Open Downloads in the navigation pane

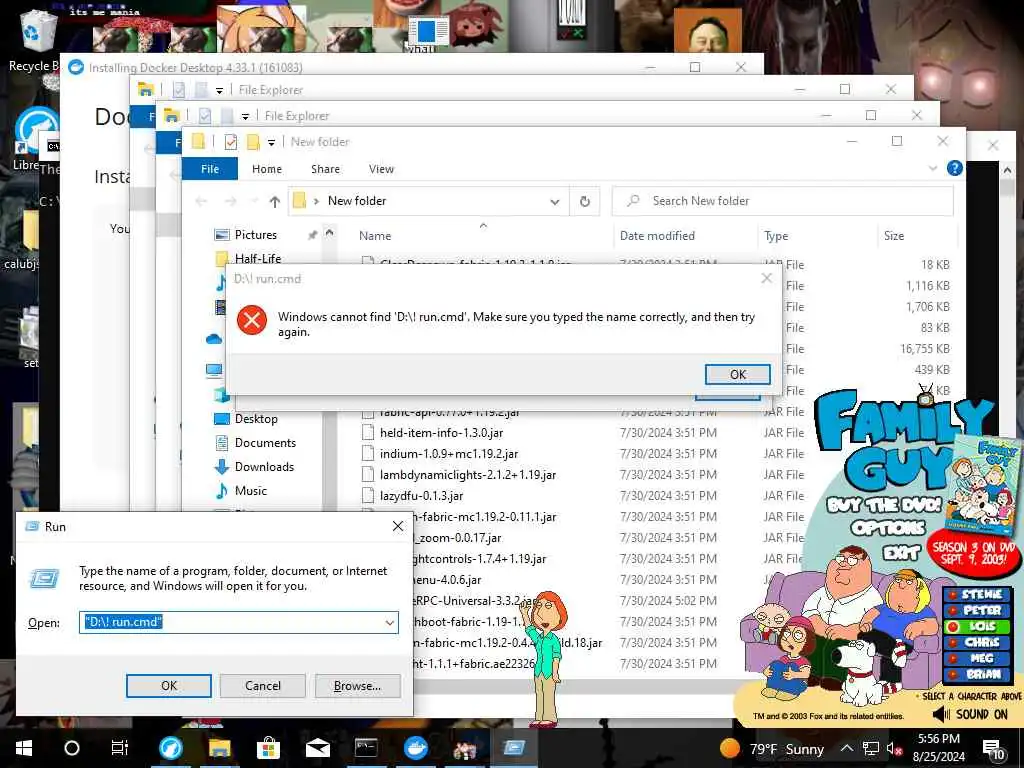(x=264, y=467)
